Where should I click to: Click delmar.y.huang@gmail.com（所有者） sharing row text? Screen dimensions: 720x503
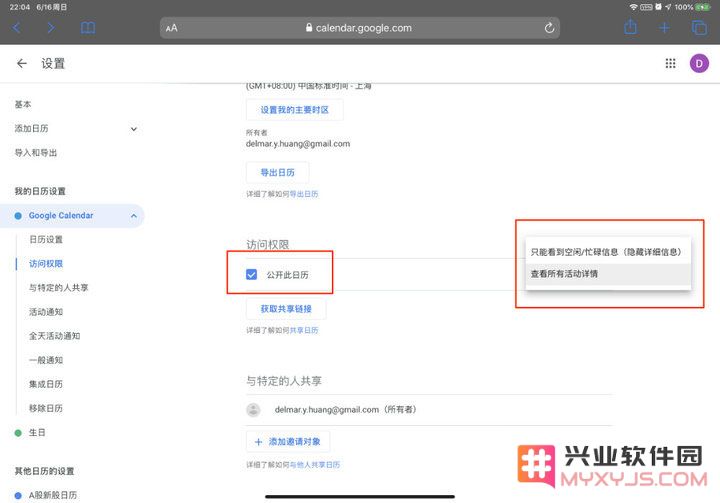(x=345, y=410)
